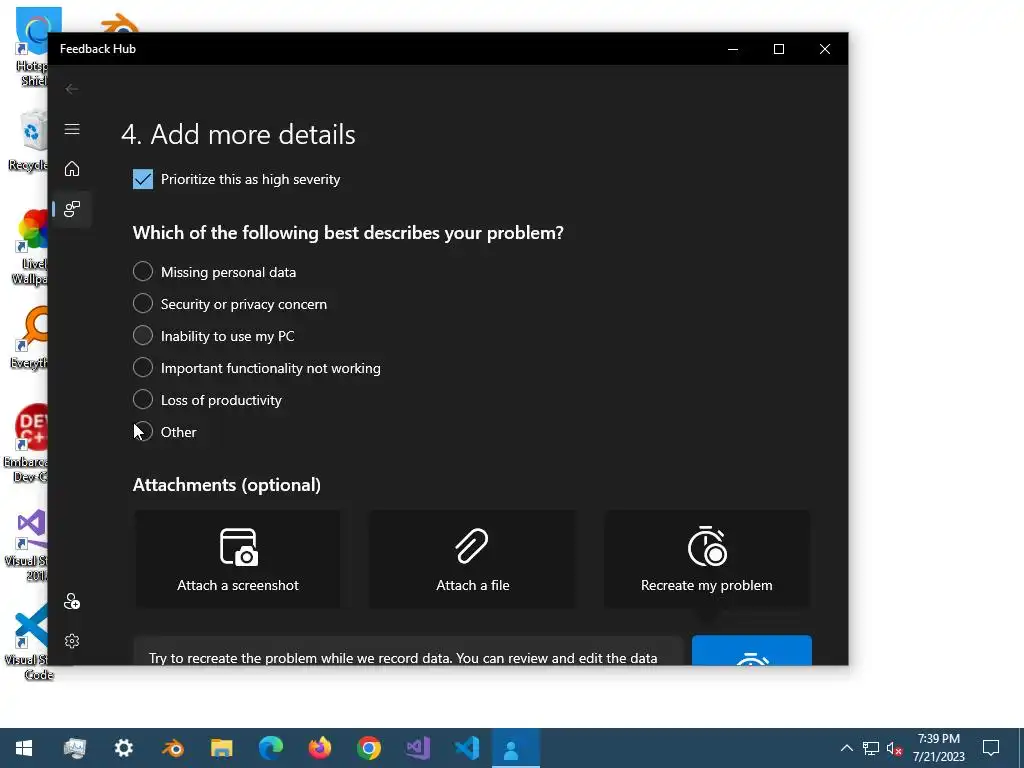Open the Feedback section in sidebar
The height and width of the screenshot is (768, 1024).
pyautogui.click(x=72, y=209)
